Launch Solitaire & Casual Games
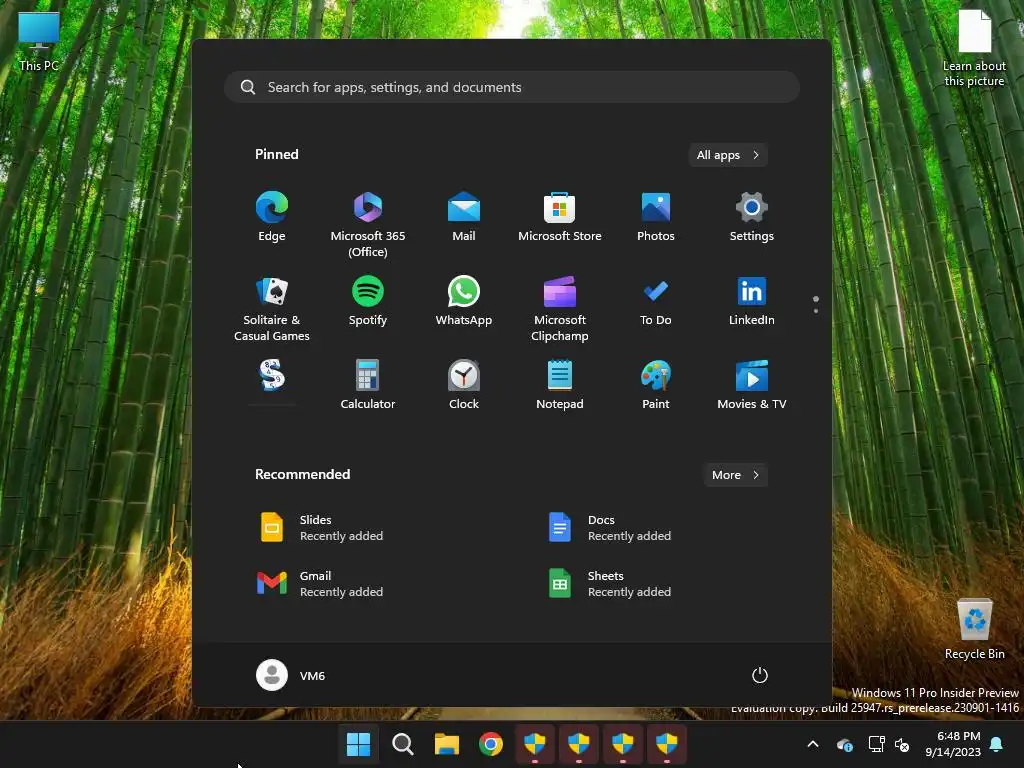Viewport: 1024px width, 768px height. coord(272,309)
